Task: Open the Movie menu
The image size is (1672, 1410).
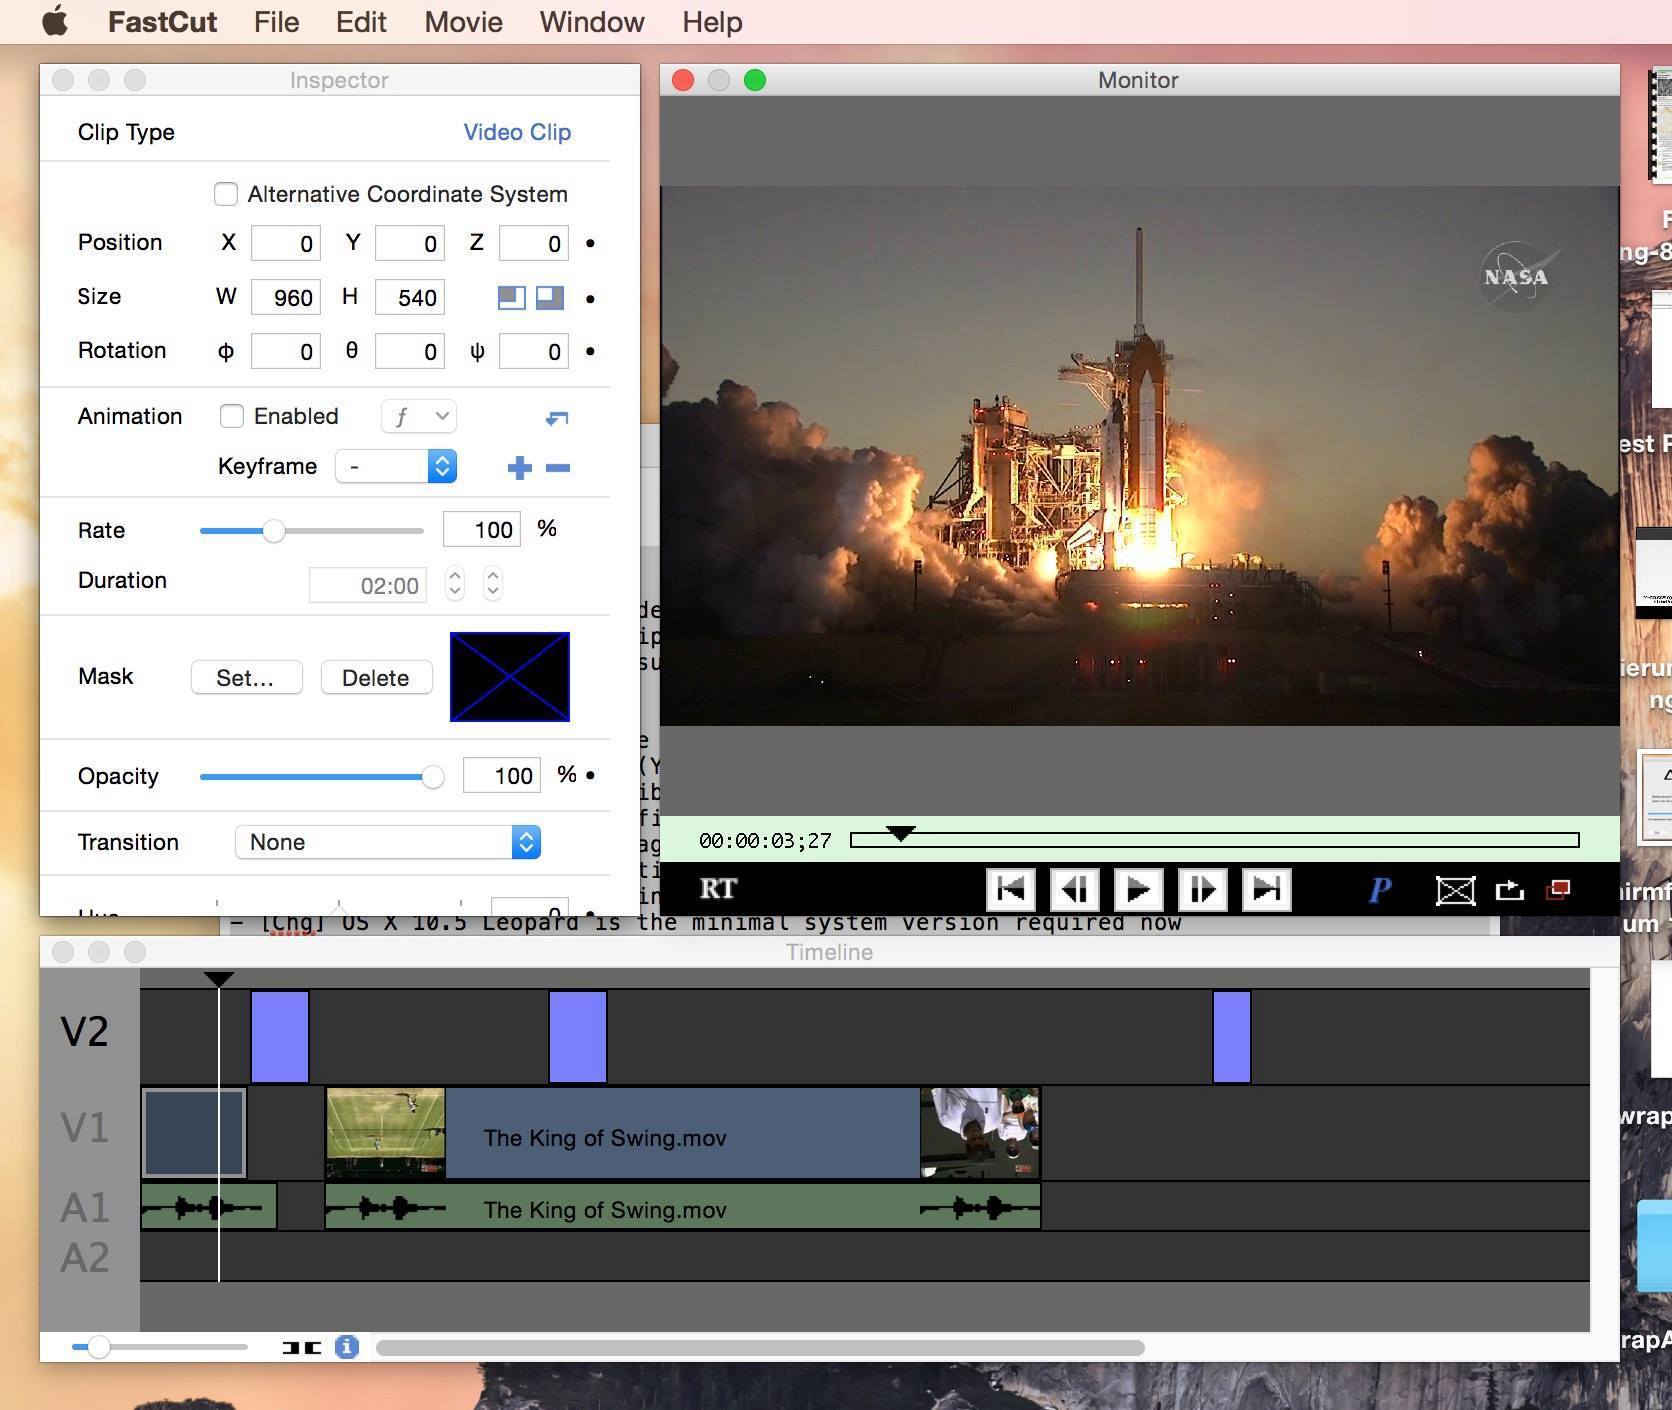Action: pyautogui.click(x=463, y=22)
